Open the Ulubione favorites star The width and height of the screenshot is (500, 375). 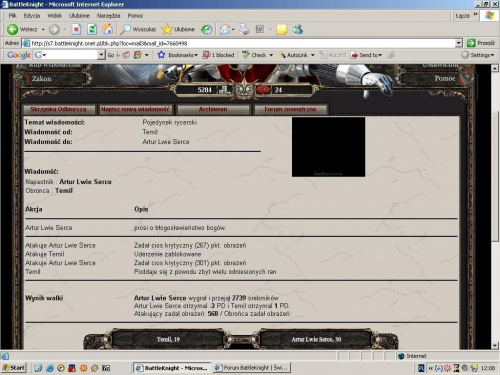178,29
